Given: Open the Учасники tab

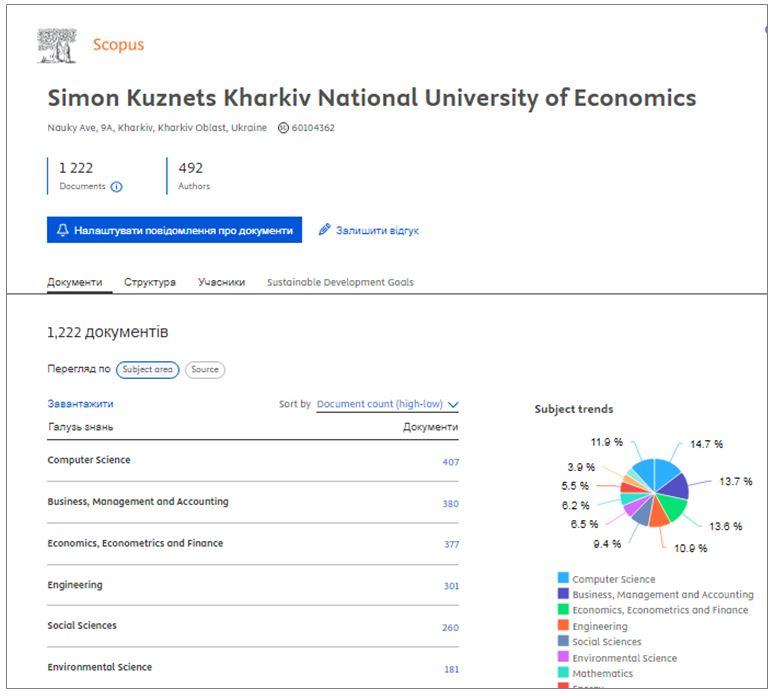Looking at the screenshot, I should [221, 282].
